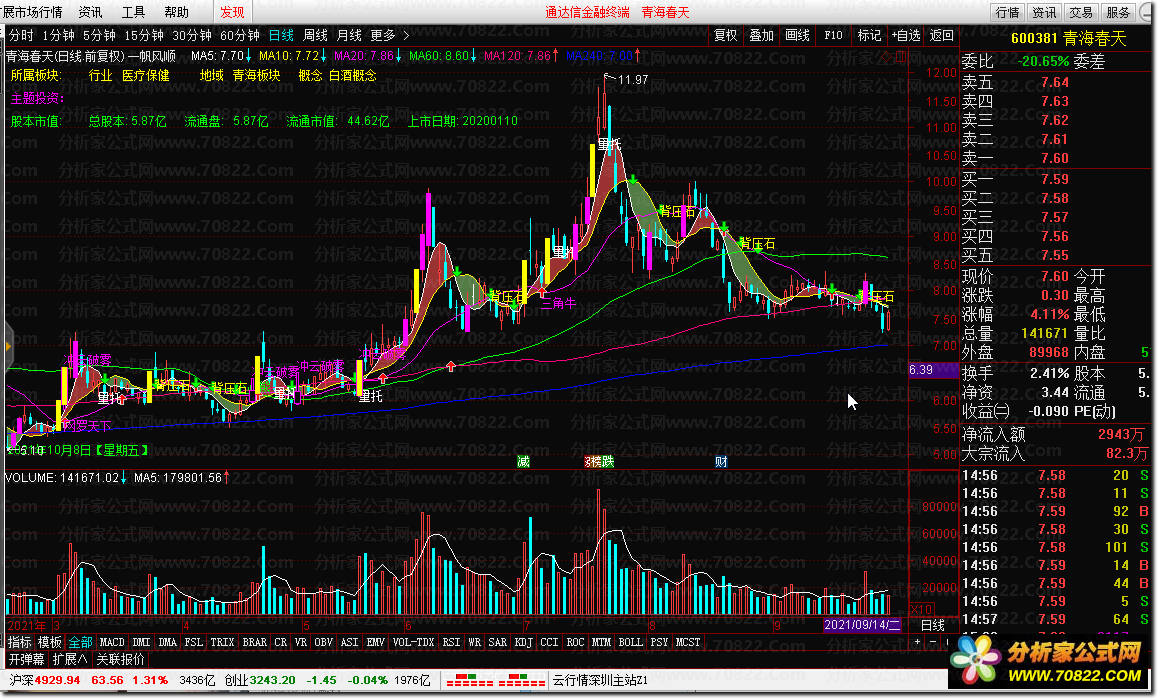1160x700 pixels.
Task: Switch to 60分钟 period
Action: [240, 35]
